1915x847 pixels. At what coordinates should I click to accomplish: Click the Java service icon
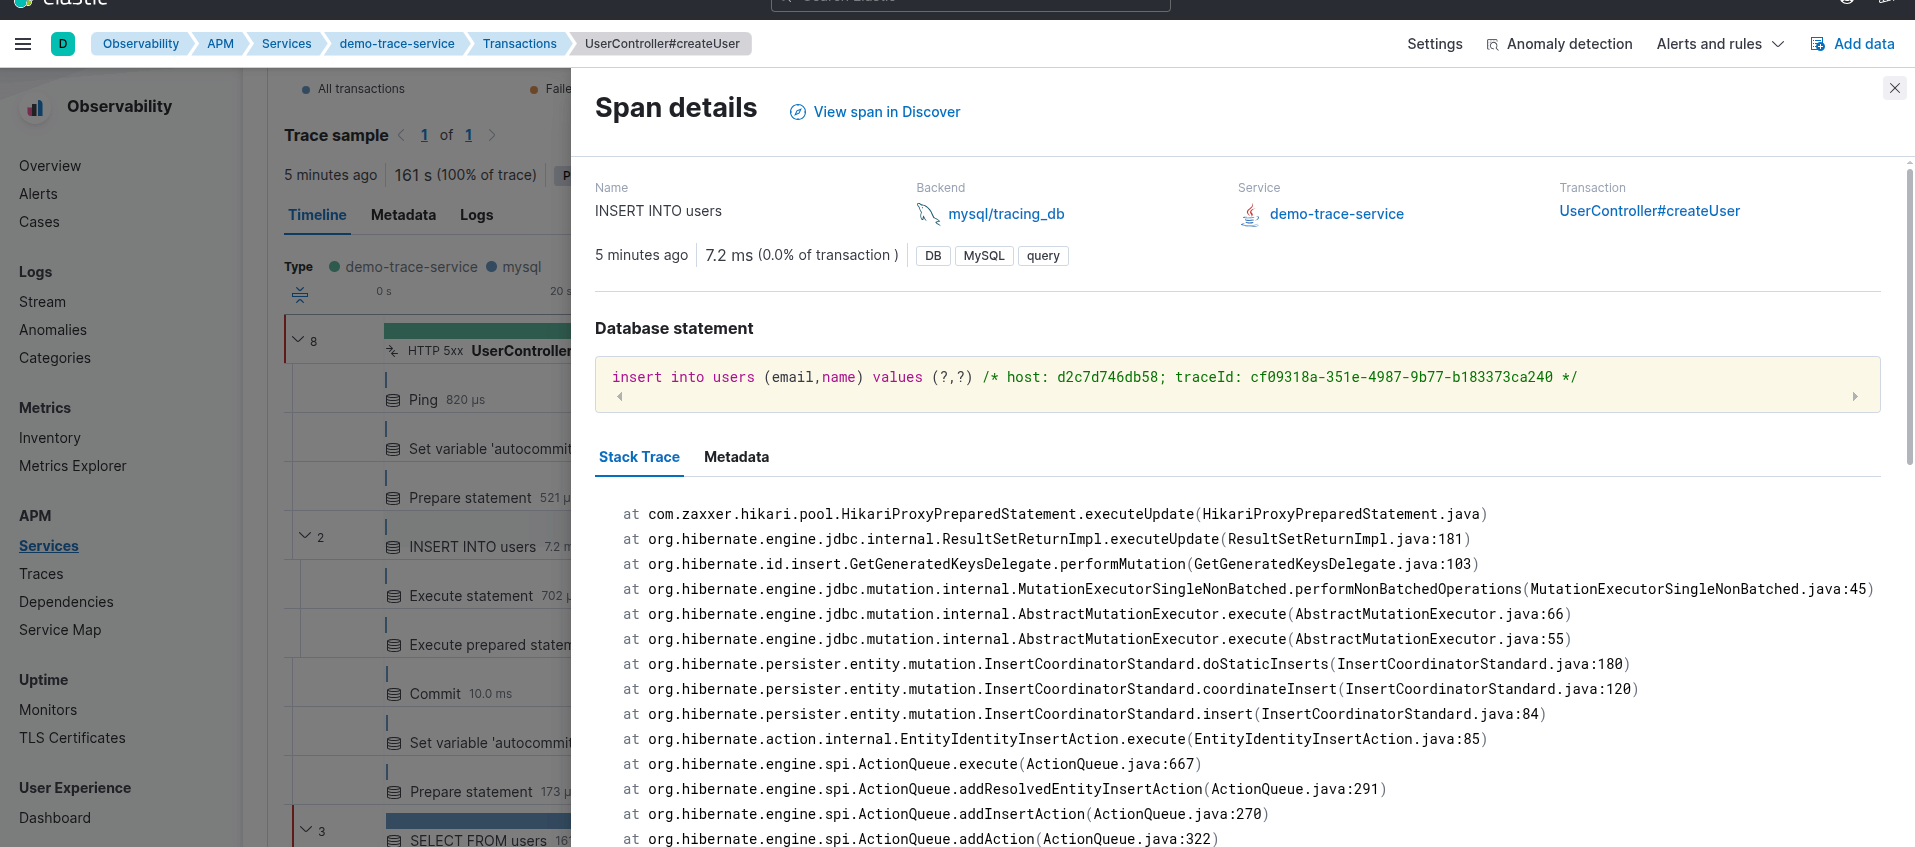pyautogui.click(x=1250, y=214)
